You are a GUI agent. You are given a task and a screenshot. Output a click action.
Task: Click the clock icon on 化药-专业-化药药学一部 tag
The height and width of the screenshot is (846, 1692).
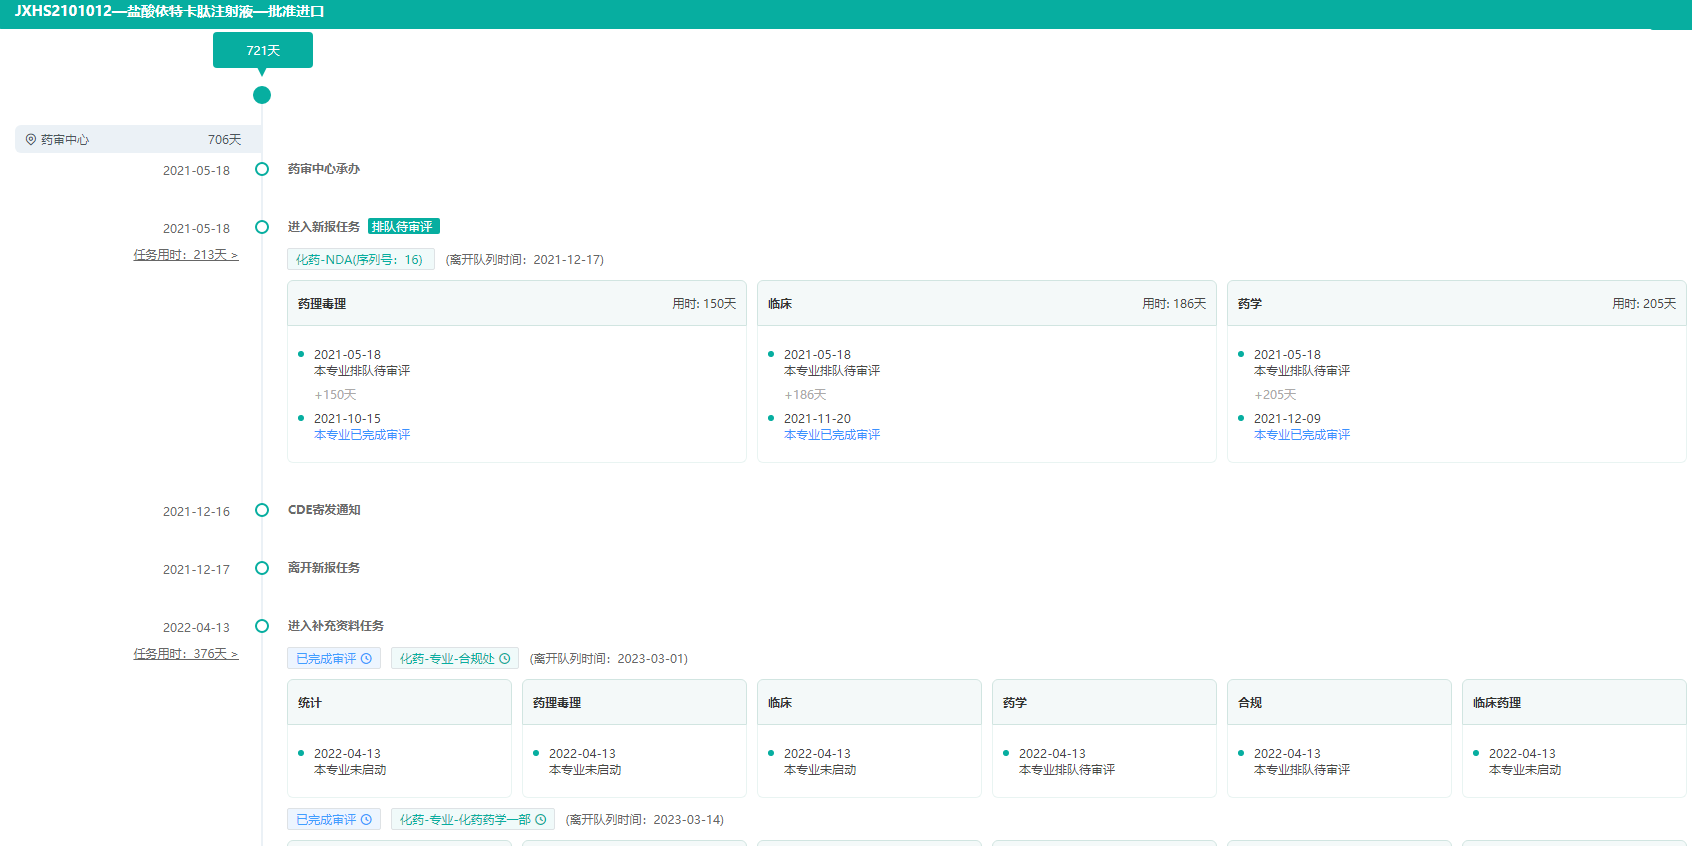pyautogui.click(x=541, y=820)
